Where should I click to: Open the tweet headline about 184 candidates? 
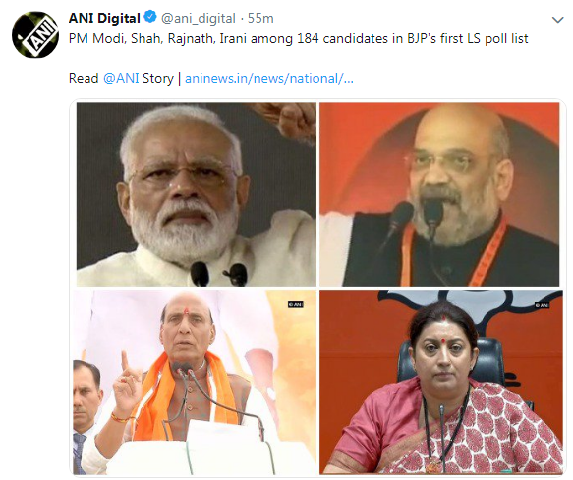pos(299,38)
